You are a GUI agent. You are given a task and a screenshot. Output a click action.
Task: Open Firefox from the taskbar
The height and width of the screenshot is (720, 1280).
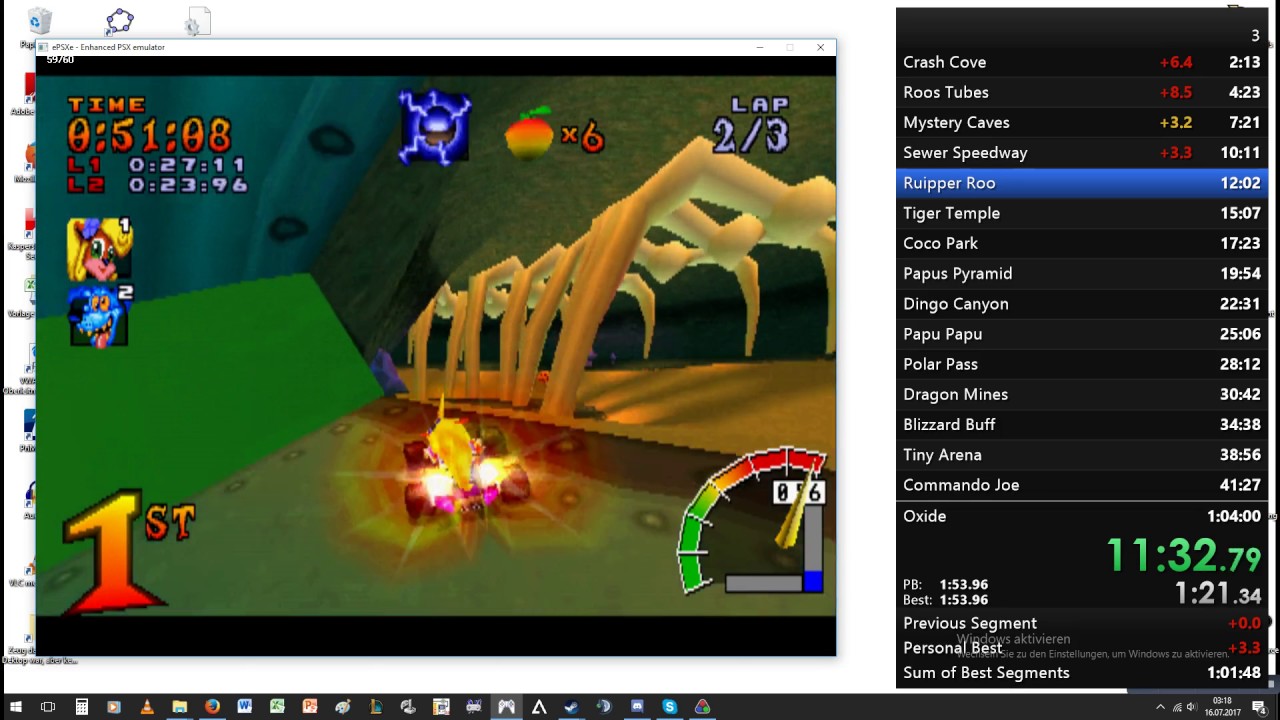(x=212, y=707)
